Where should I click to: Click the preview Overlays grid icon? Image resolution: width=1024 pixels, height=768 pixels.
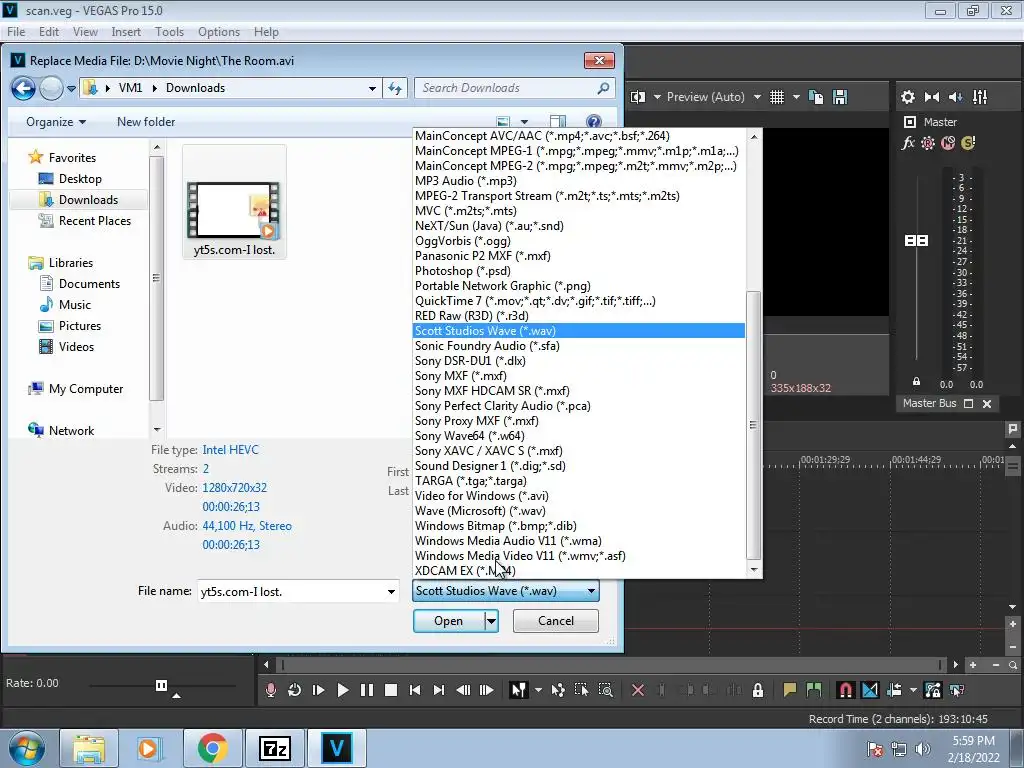click(776, 97)
